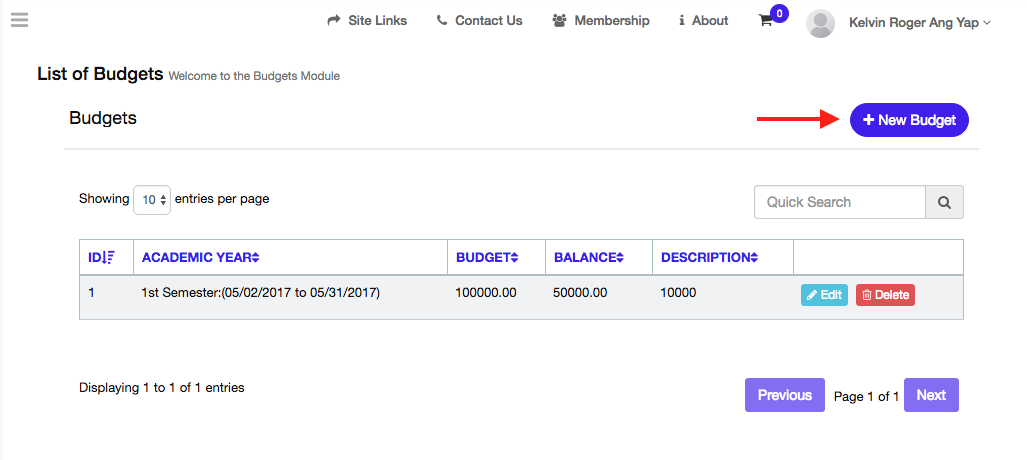Edit the 1st Semester budget row
This screenshot has width=1027, height=460.
tap(824, 295)
